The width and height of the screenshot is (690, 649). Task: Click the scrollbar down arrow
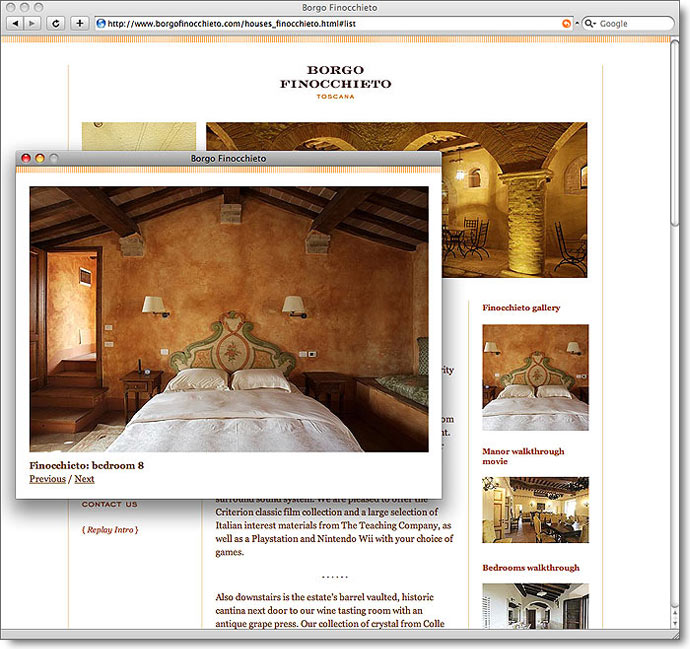675,623
